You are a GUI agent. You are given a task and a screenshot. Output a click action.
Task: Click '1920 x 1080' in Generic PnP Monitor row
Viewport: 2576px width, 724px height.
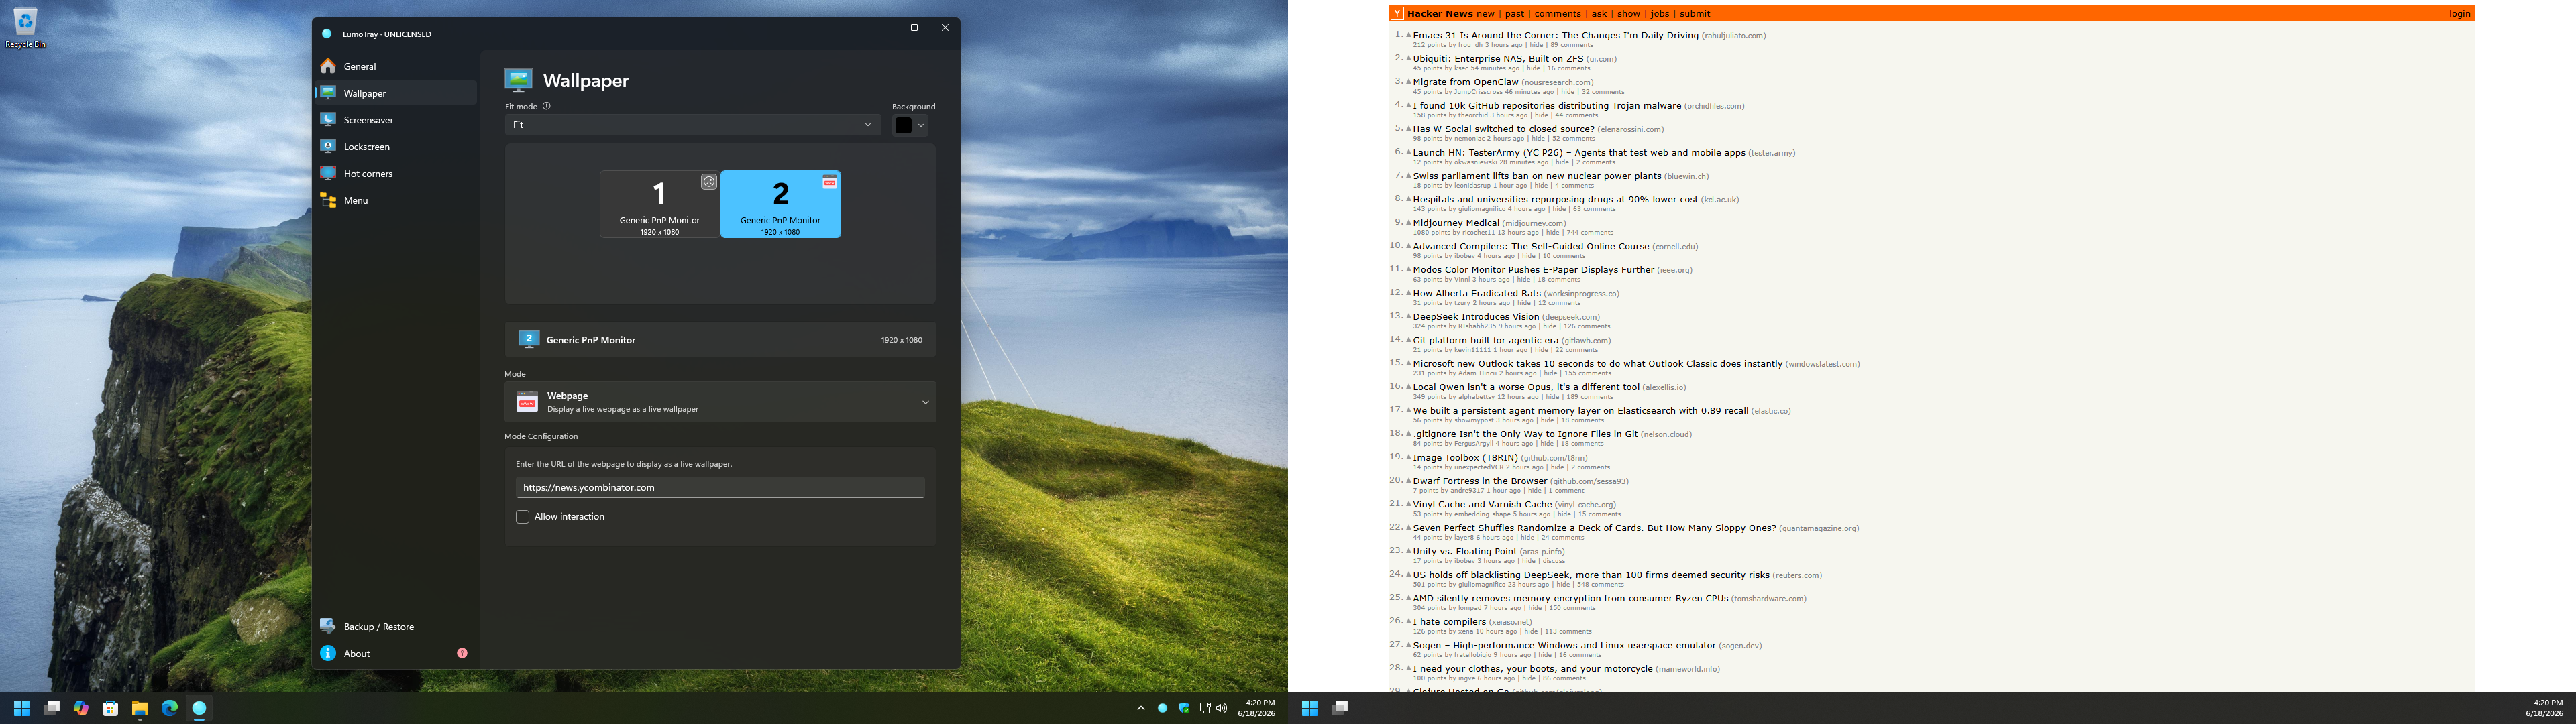point(901,340)
